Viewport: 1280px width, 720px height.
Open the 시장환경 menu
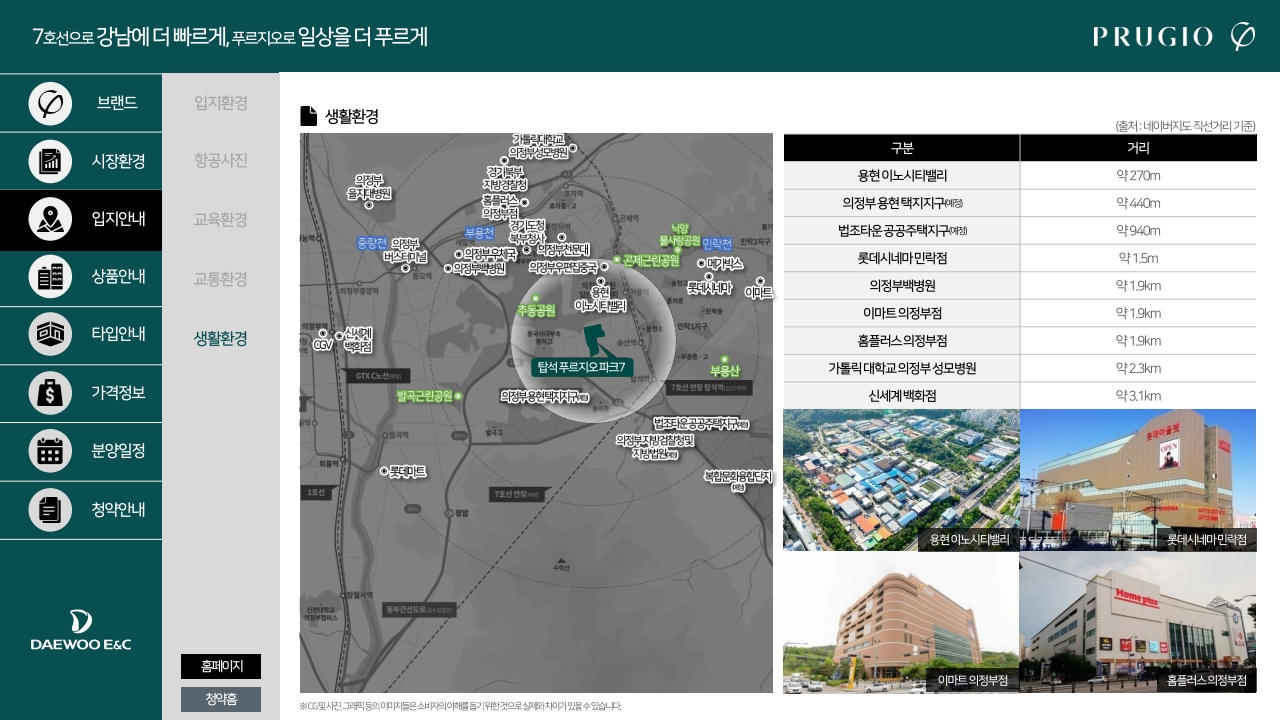click(x=81, y=161)
